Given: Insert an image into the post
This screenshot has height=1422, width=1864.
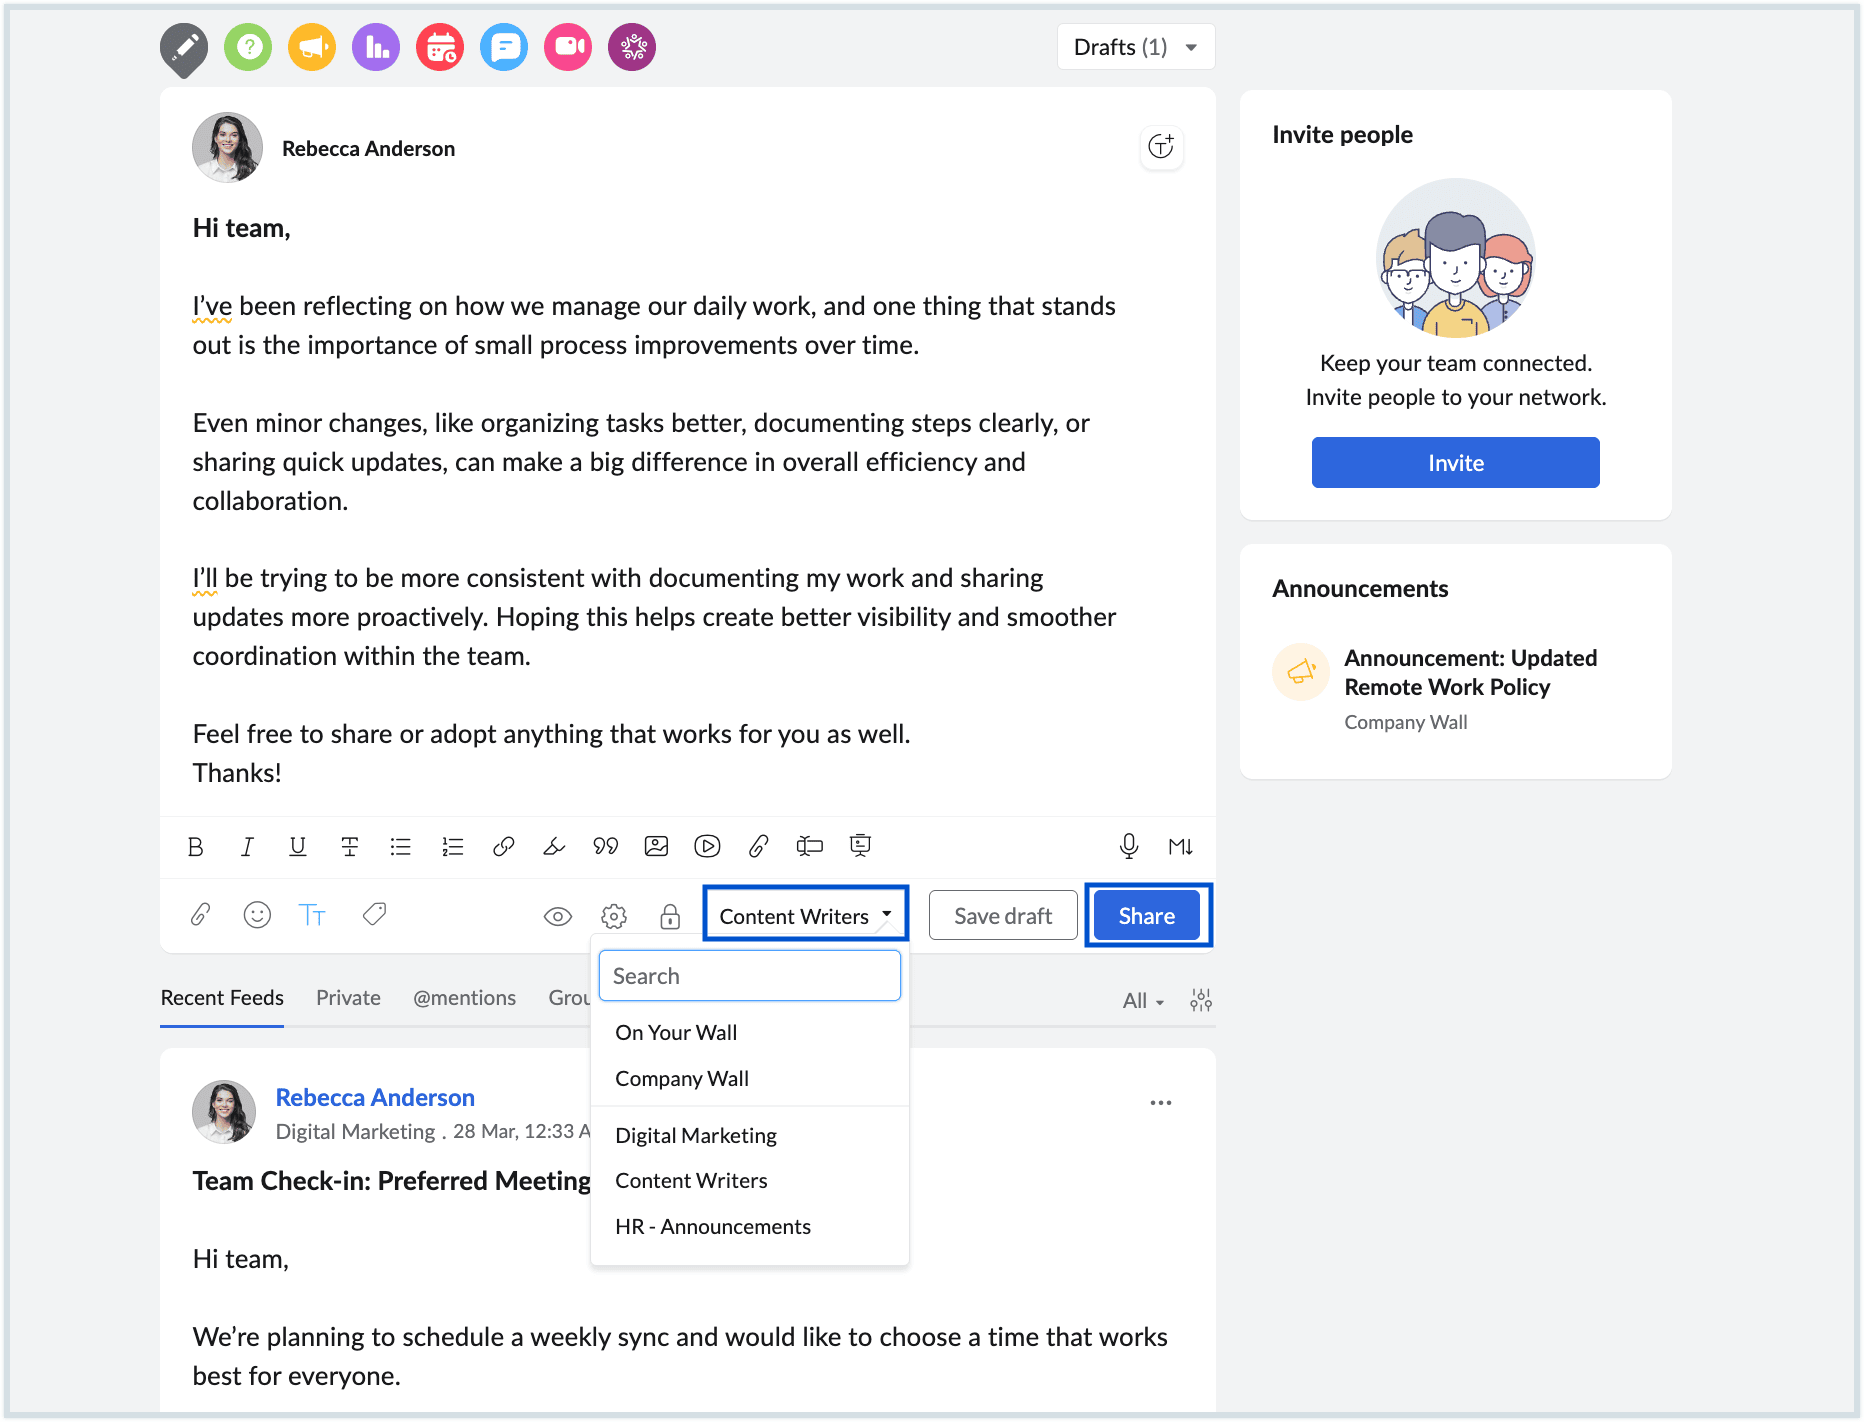Looking at the screenshot, I should [x=656, y=846].
